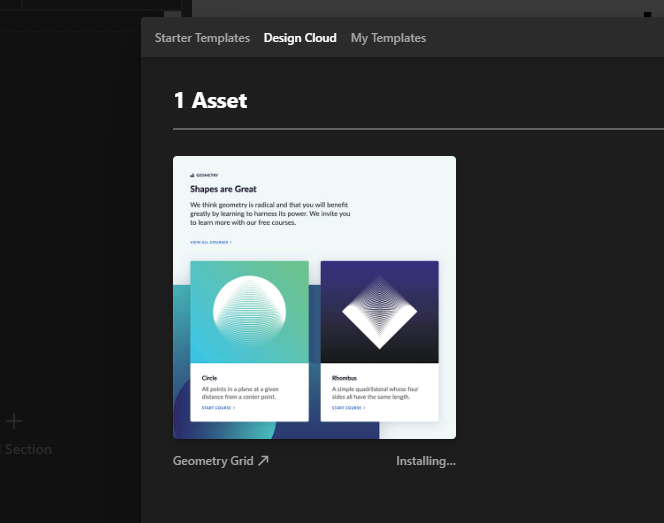The height and width of the screenshot is (523, 664).
Task: Click the plus icon above Section
Action: pyautogui.click(x=14, y=421)
